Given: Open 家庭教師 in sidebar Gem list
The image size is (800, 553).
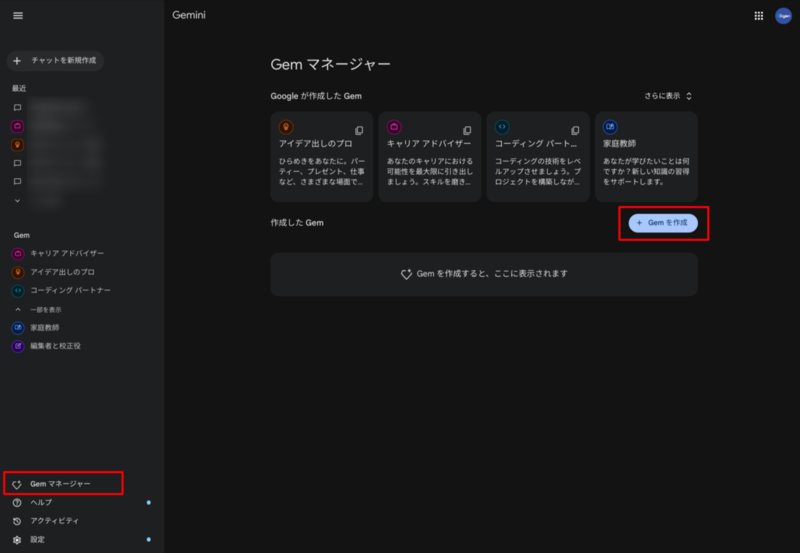Looking at the screenshot, I should (x=44, y=328).
